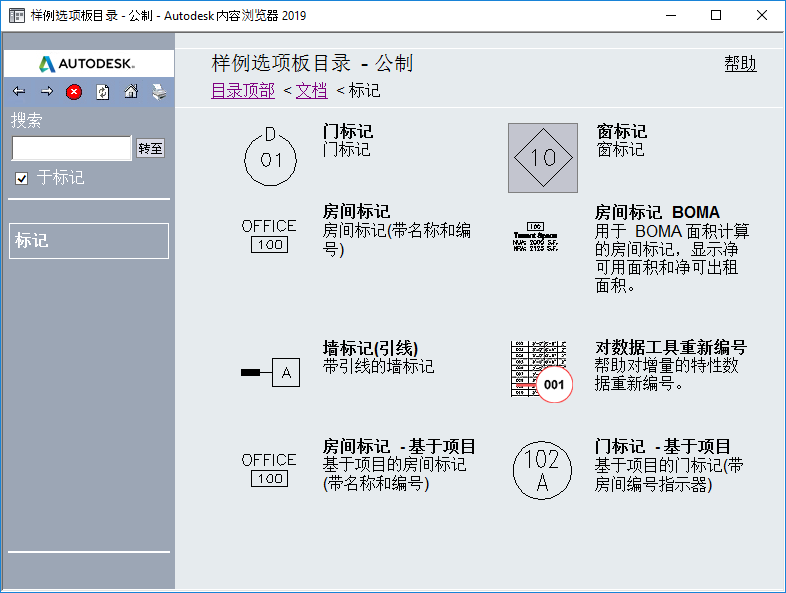This screenshot has height=593, width=786.
Task: Select the 房间标记 BOMA thumbnail
Action: (x=535, y=237)
